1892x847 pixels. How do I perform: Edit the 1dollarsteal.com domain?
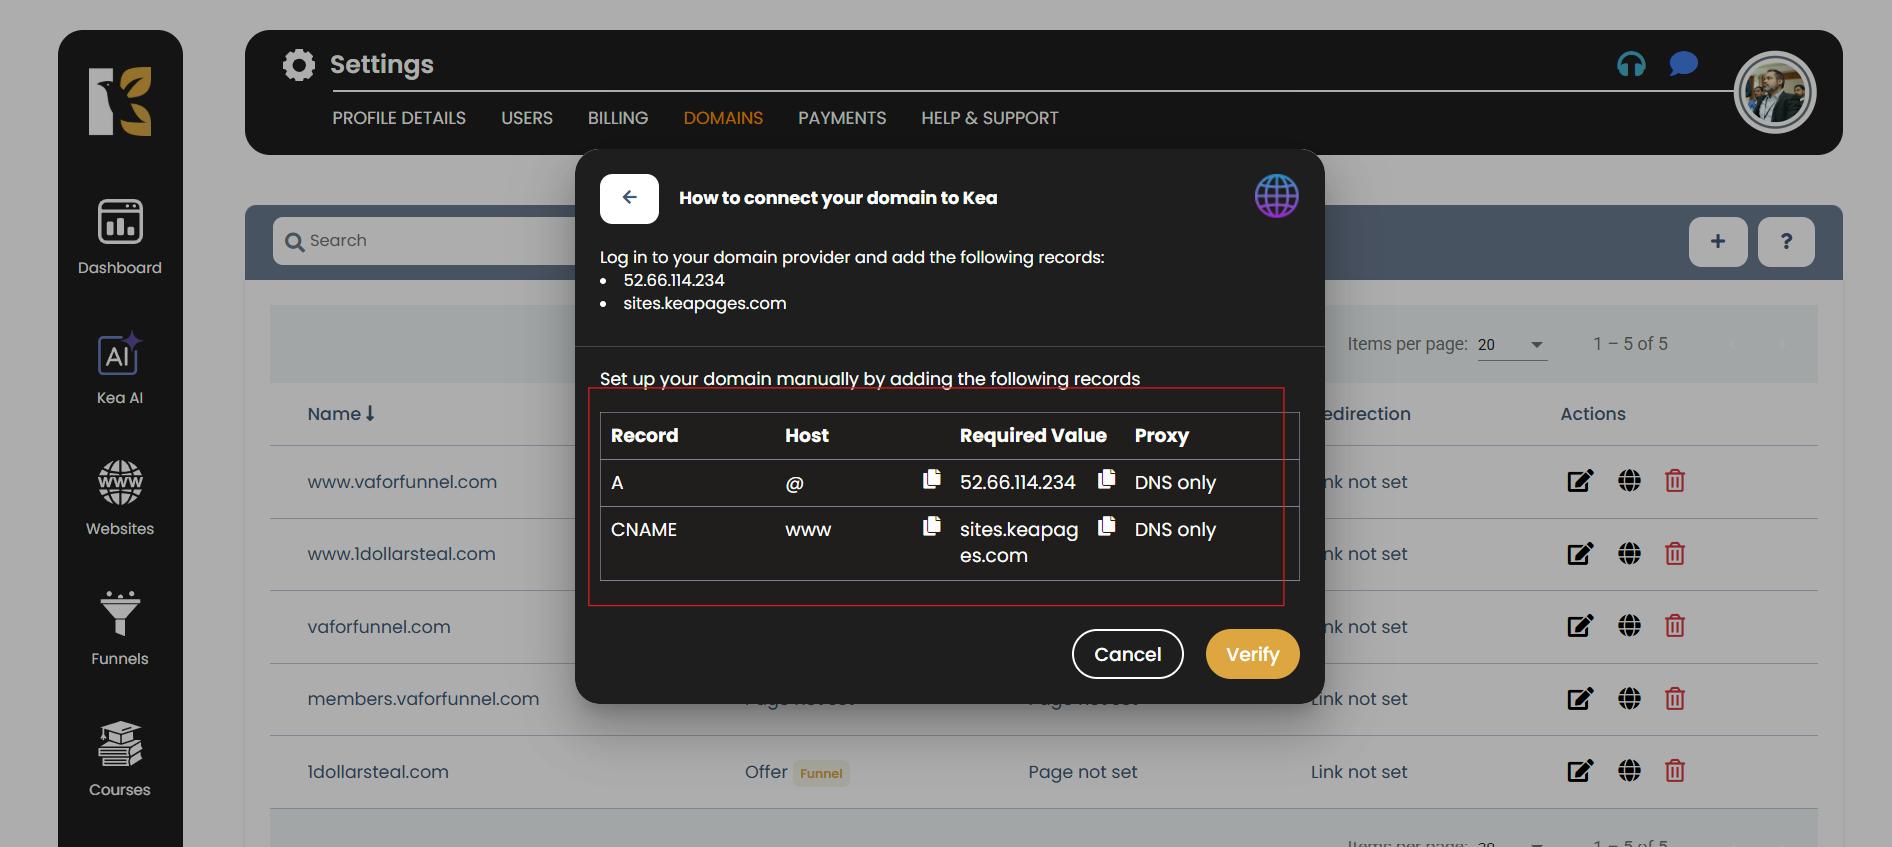click(x=1579, y=771)
